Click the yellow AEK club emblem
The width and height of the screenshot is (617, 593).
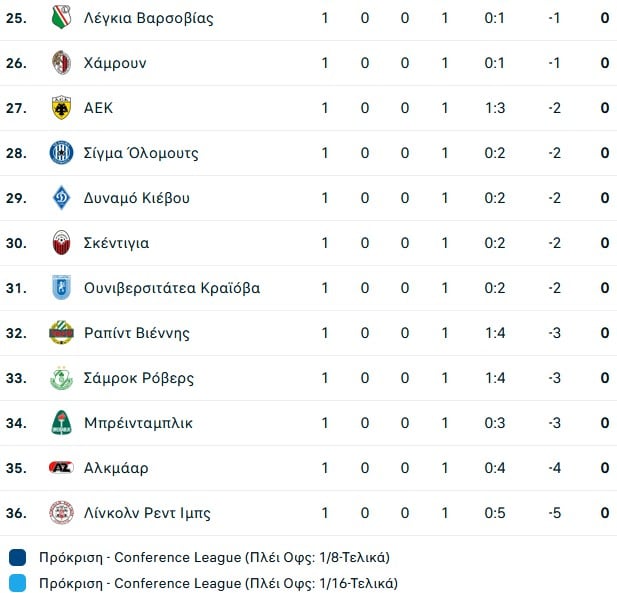point(62,108)
